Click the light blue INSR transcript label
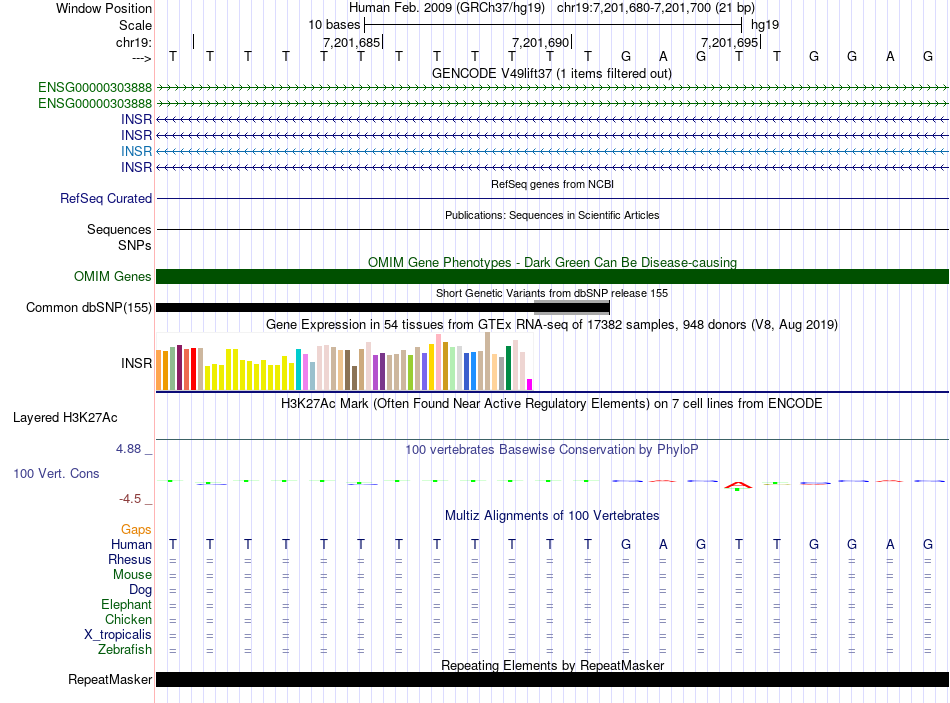The height and width of the screenshot is (703, 950). click(x=136, y=151)
